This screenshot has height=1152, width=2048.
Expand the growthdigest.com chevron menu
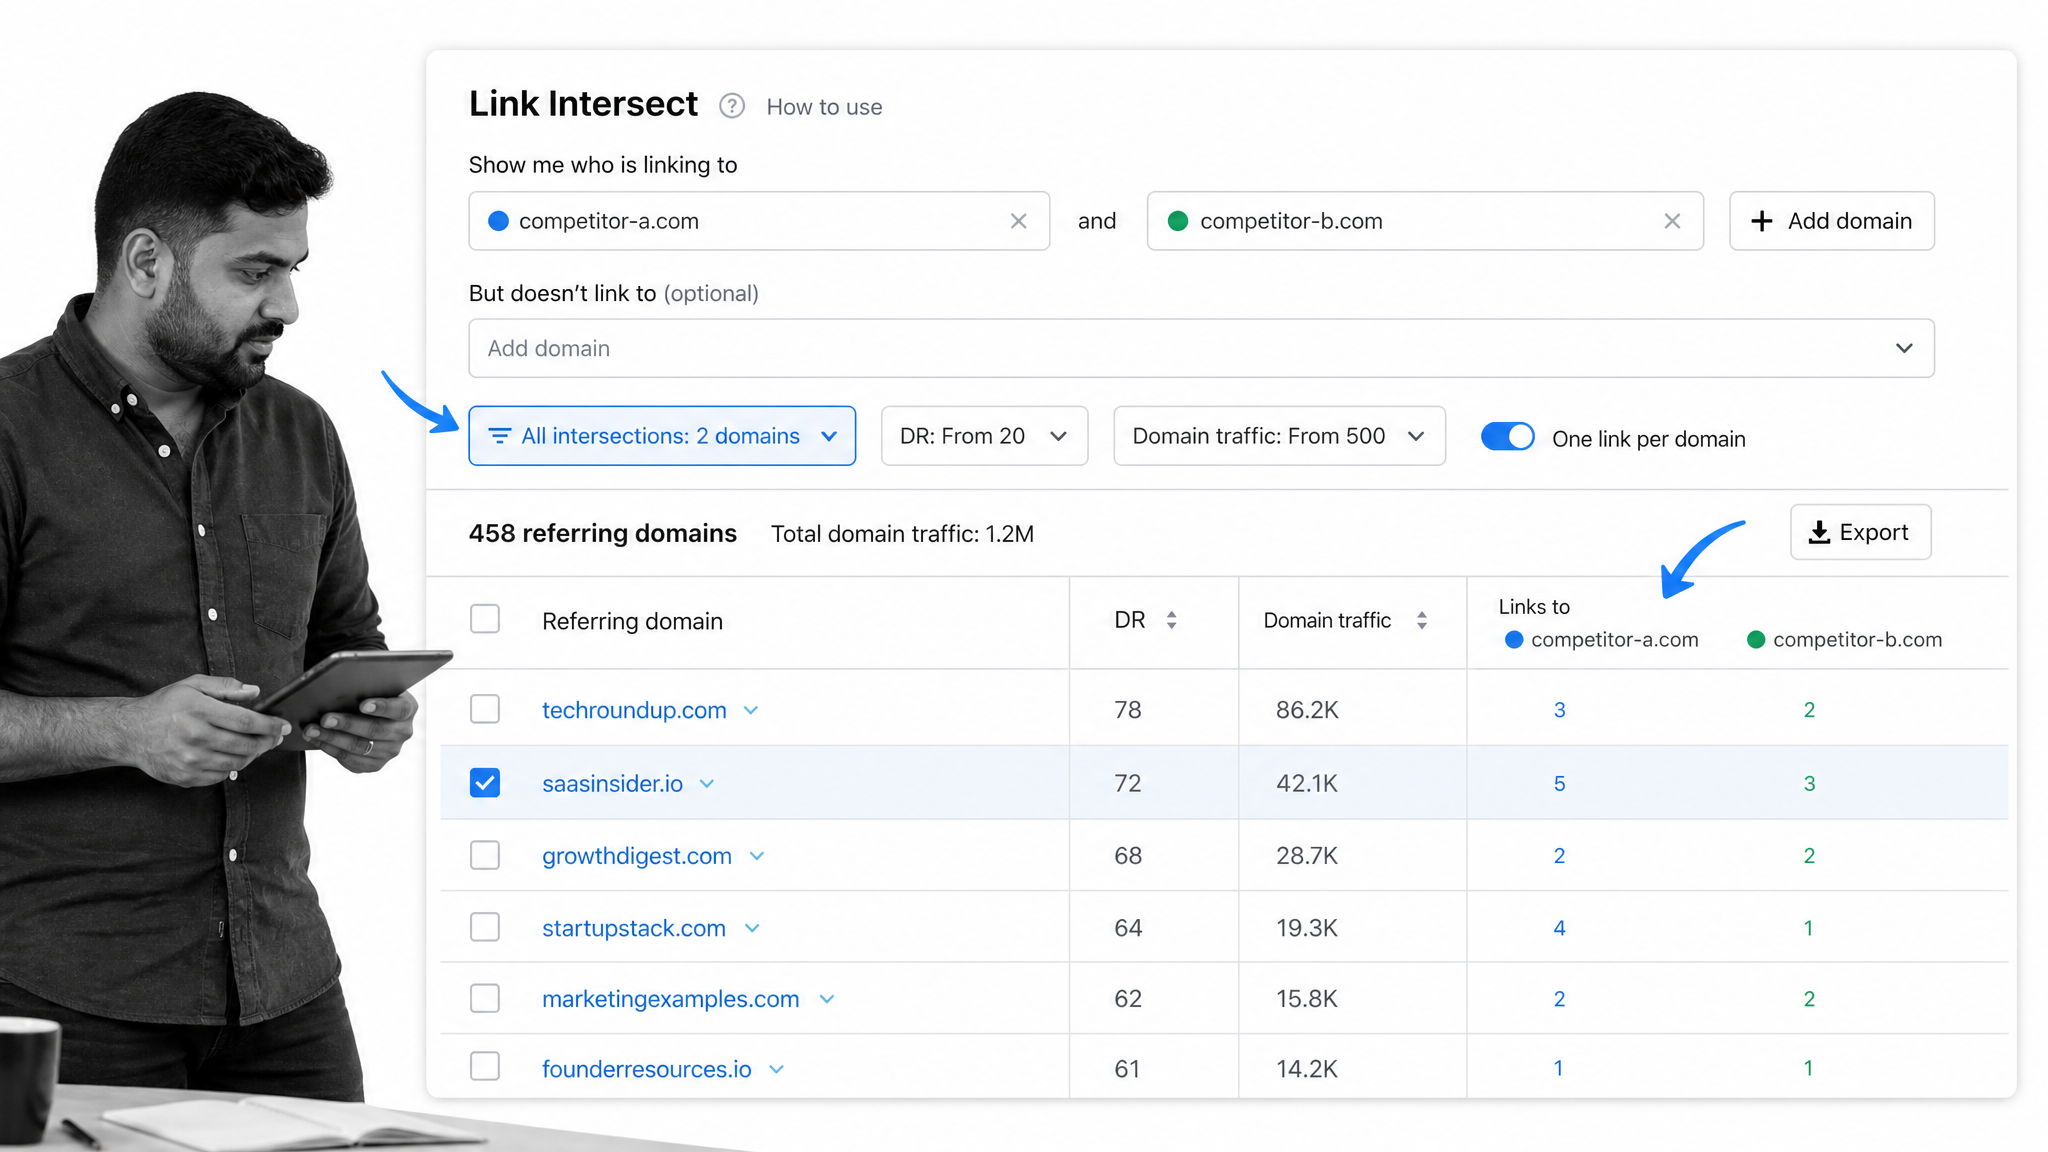click(757, 857)
